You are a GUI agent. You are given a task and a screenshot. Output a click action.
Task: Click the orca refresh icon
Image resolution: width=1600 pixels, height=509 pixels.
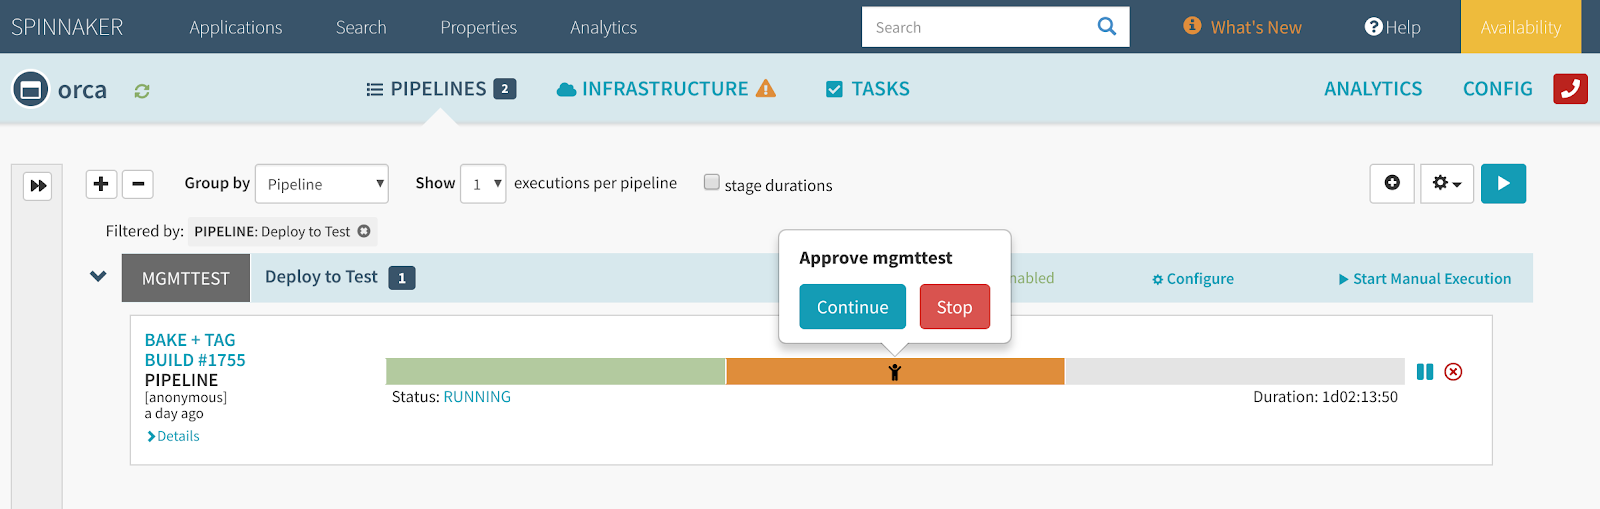point(142,91)
